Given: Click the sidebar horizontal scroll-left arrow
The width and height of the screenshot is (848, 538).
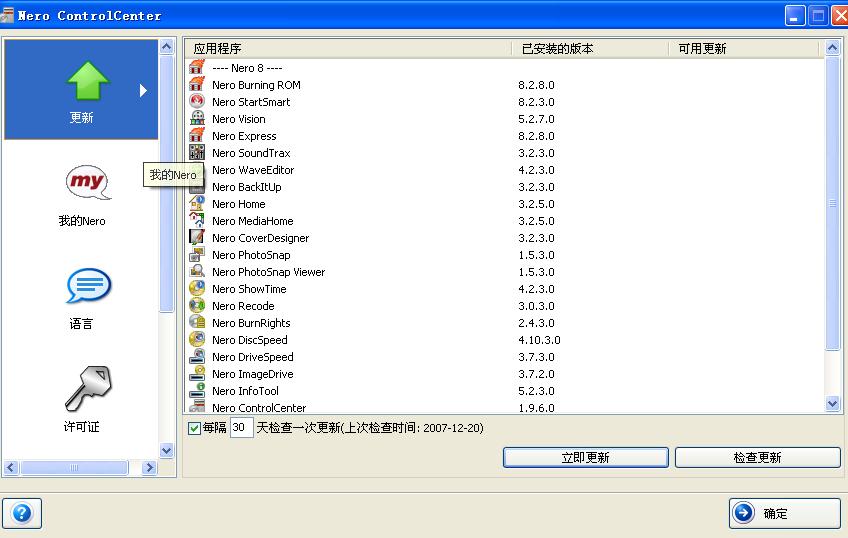Looking at the screenshot, I should [11, 468].
